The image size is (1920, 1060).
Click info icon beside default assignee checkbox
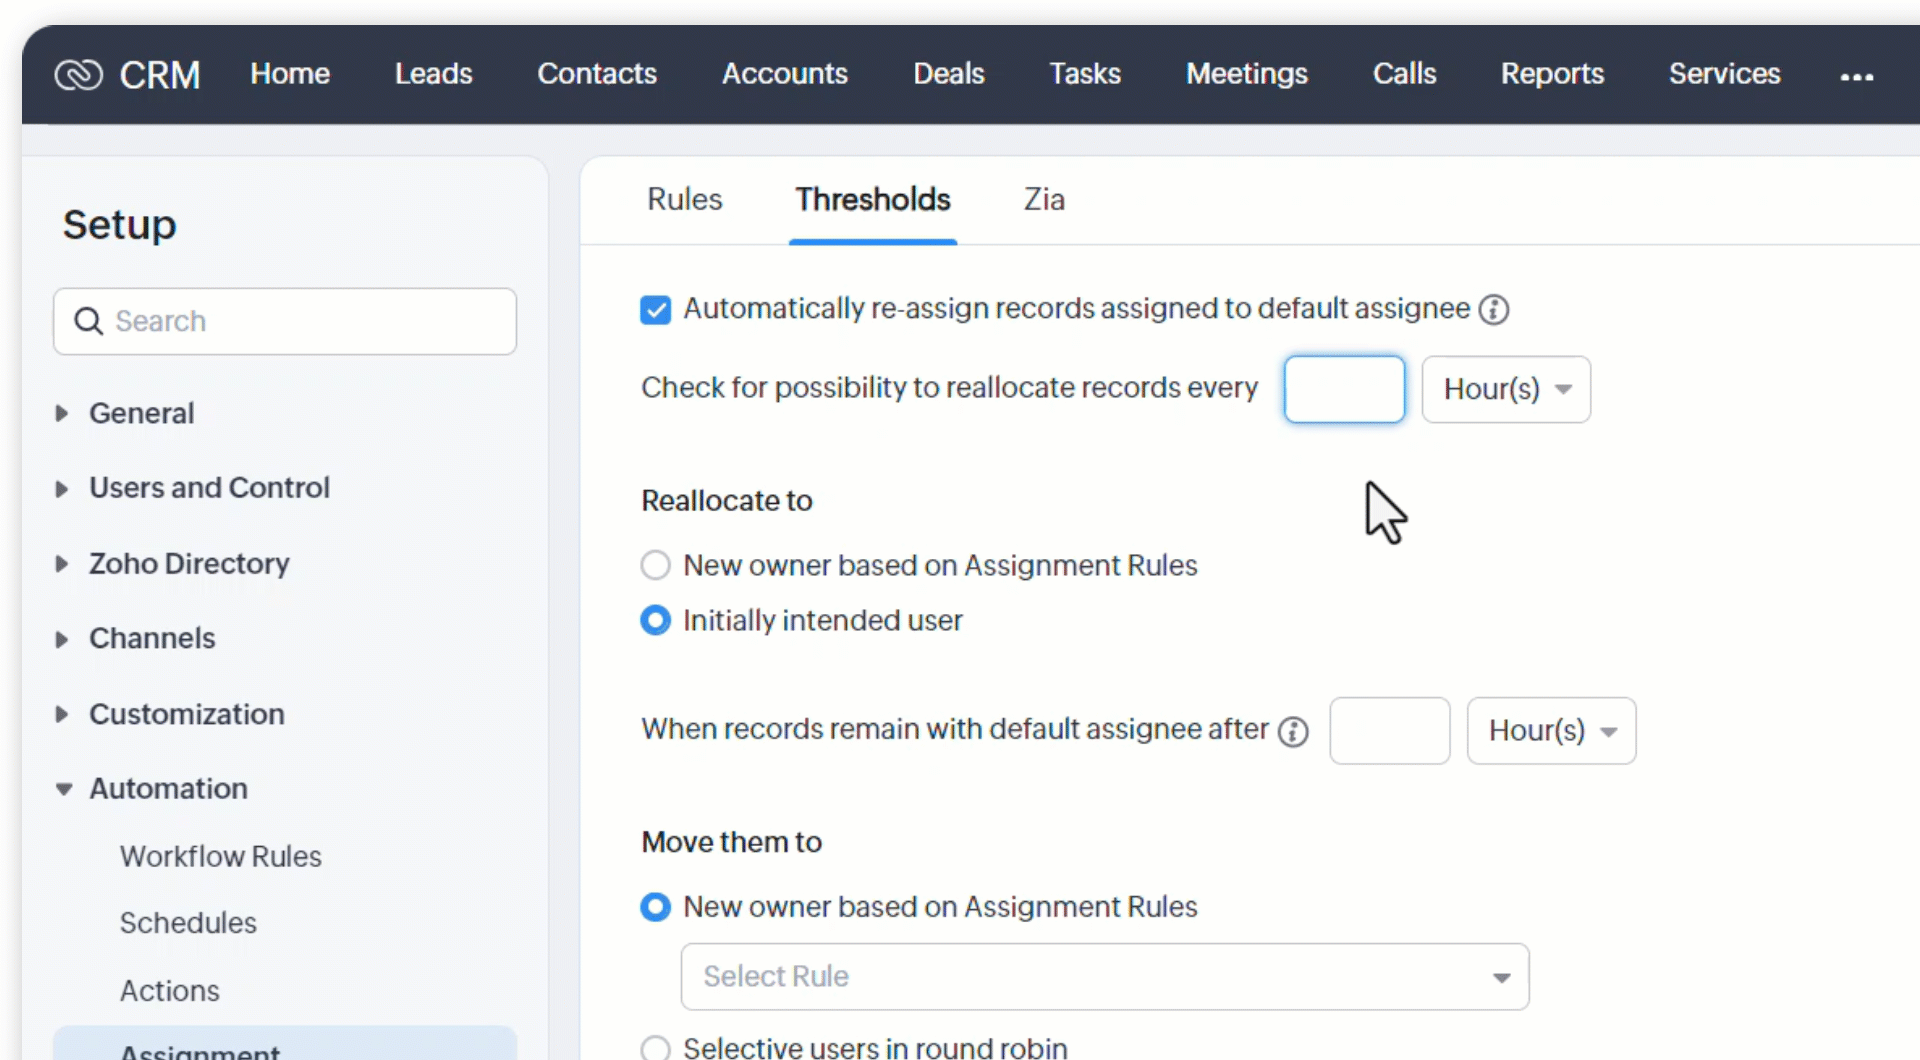tap(1494, 310)
